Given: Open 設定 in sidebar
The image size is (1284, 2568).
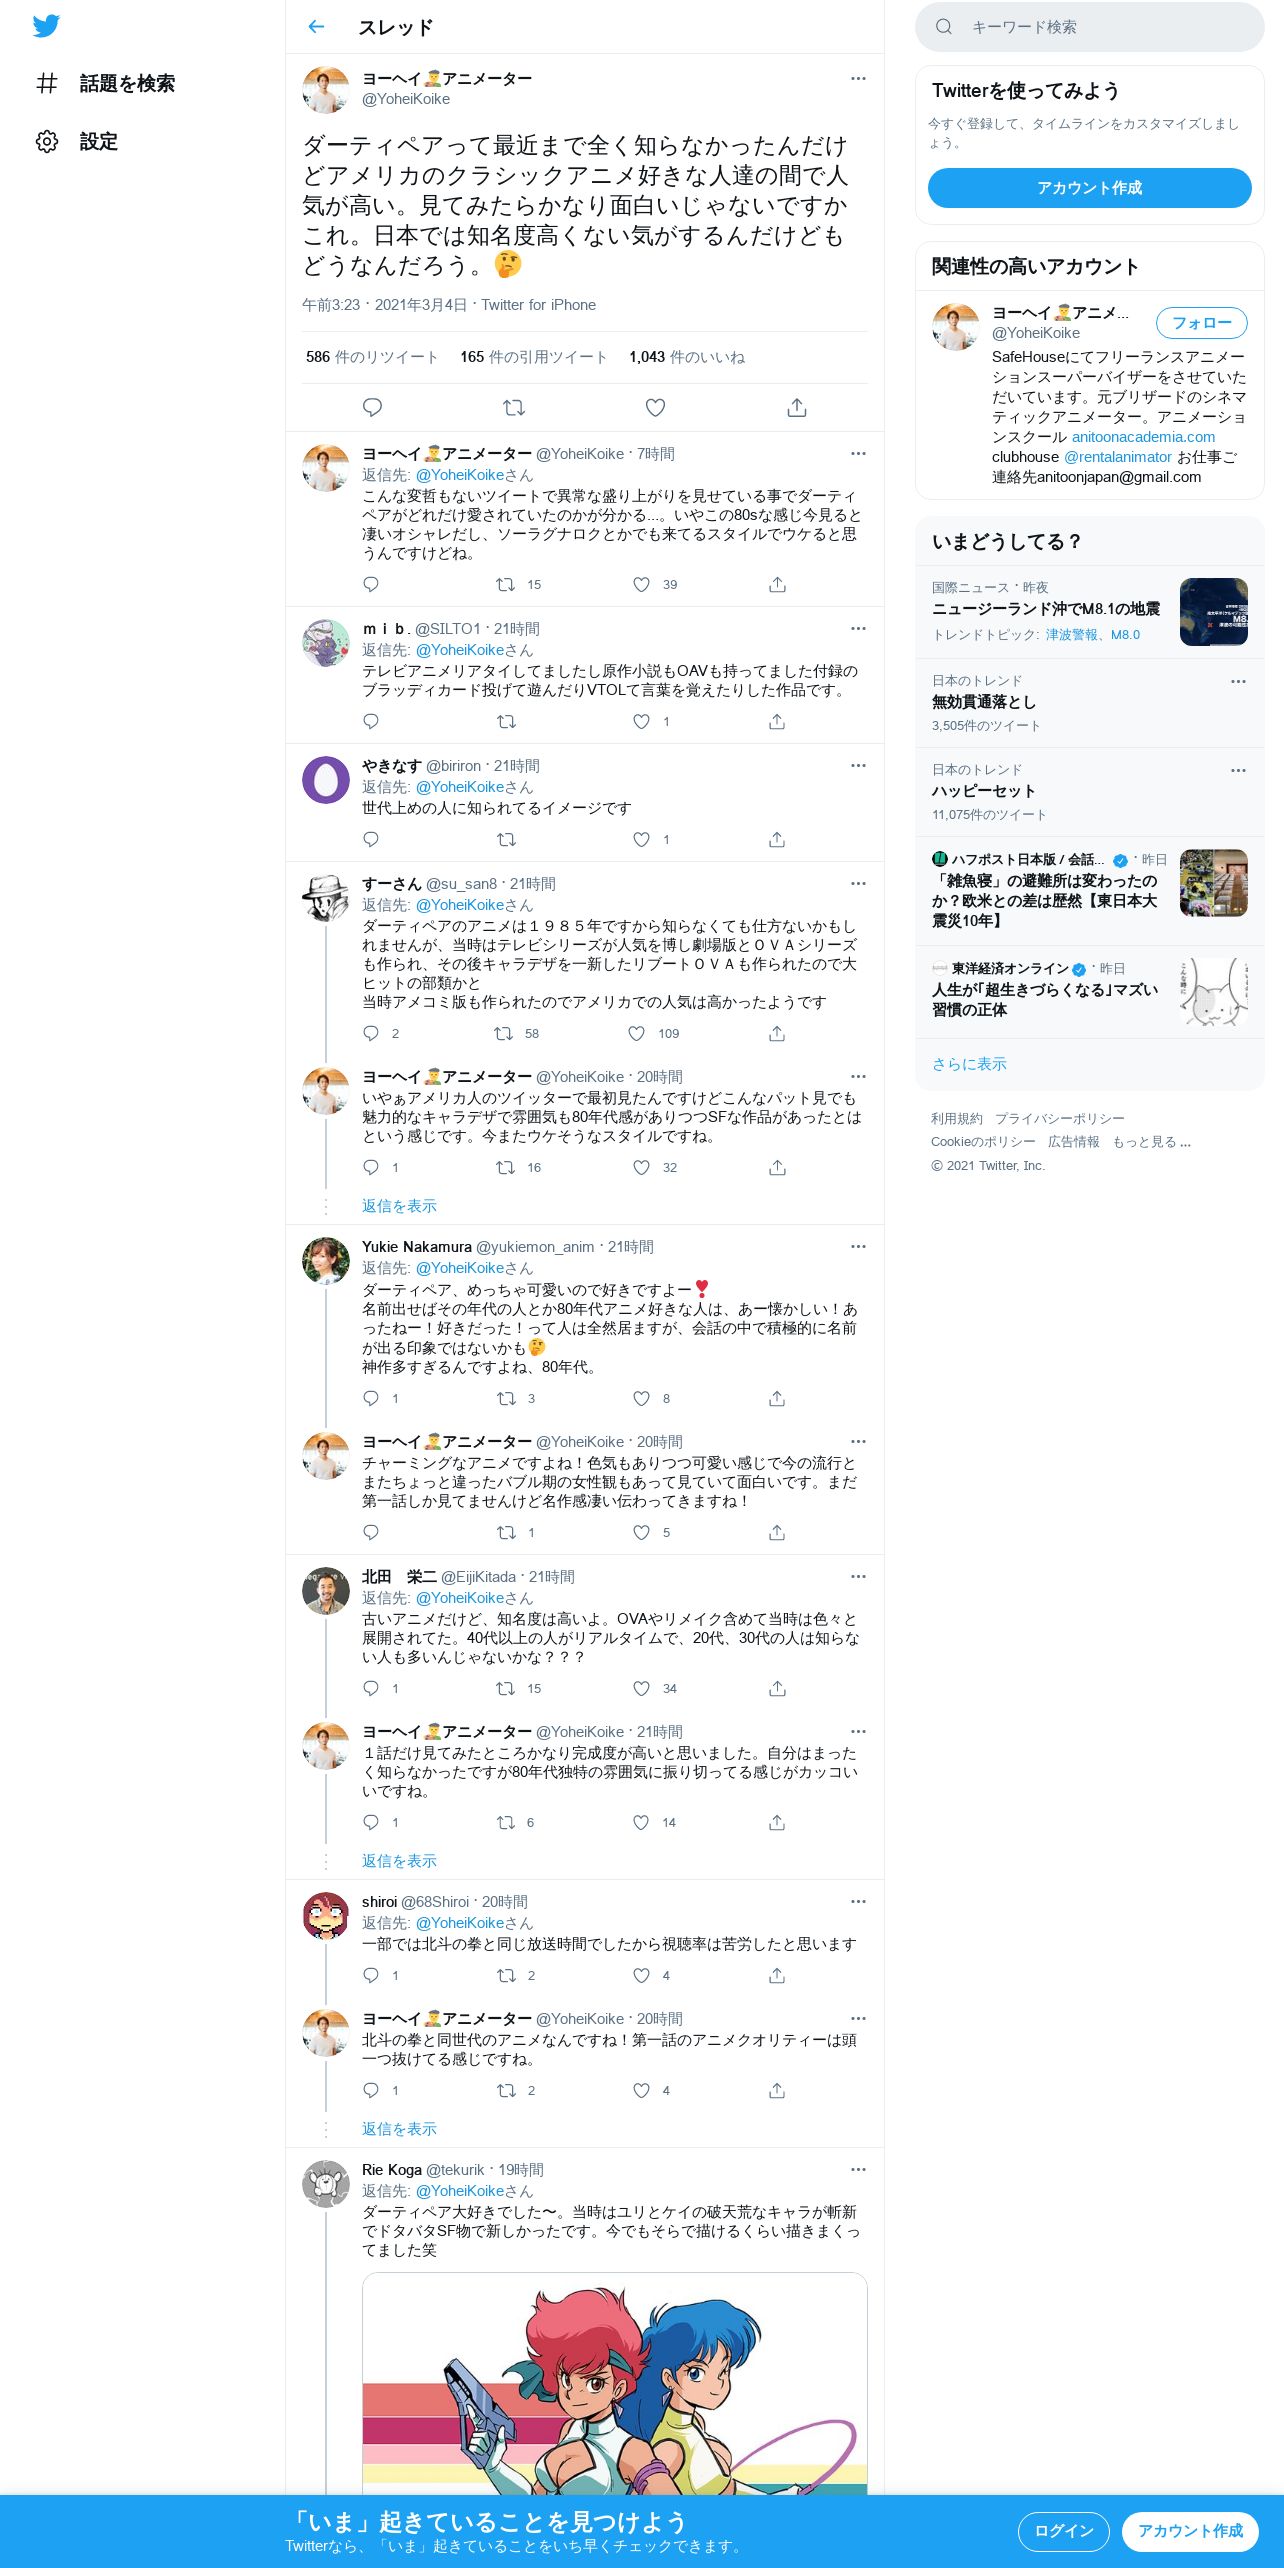Looking at the screenshot, I should click(x=98, y=141).
